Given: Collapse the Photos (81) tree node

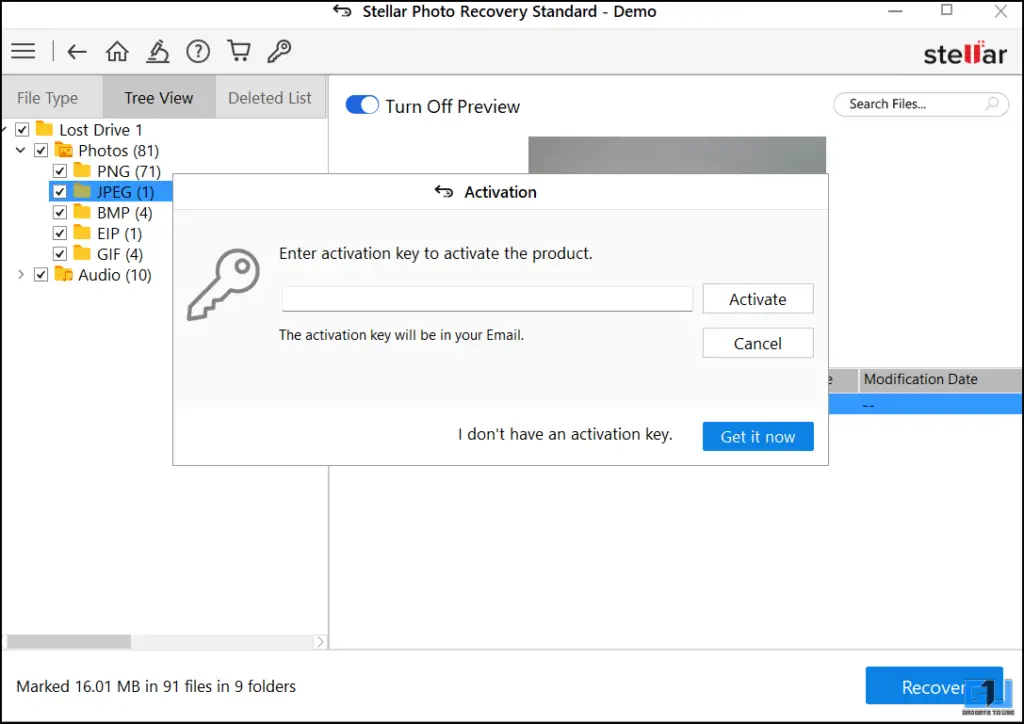Looking at the screenshot, I should point(21,151).
